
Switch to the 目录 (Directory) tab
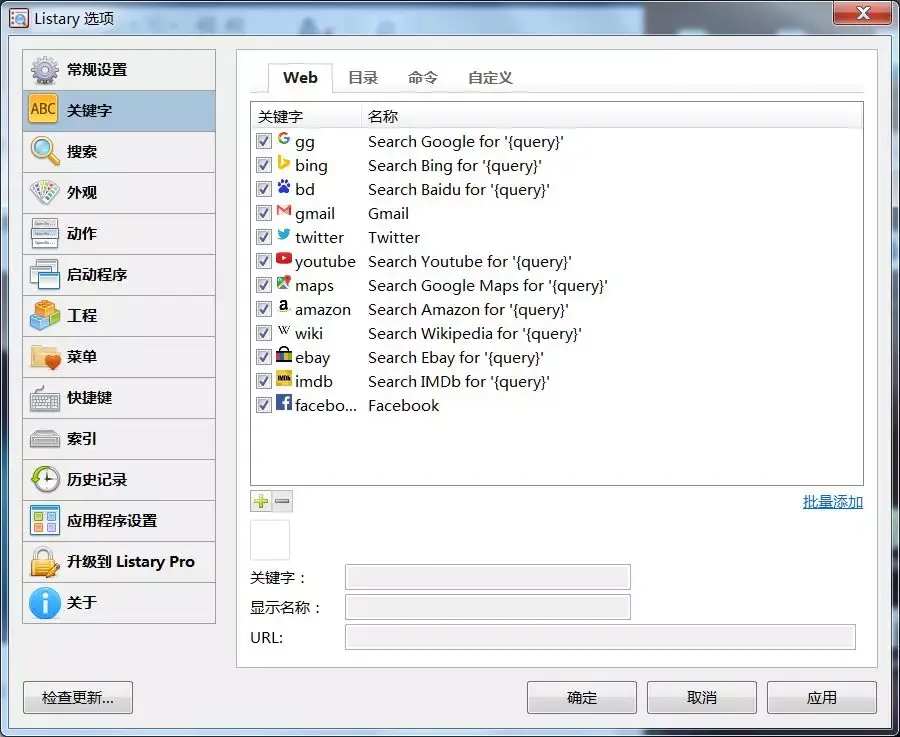(363, 77)
